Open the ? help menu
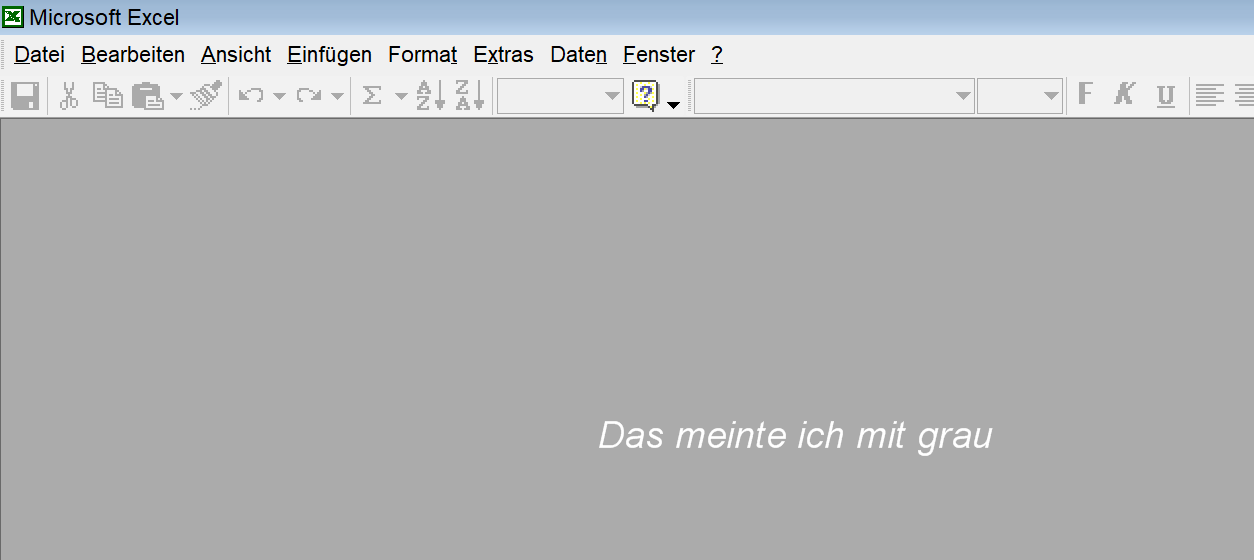Screen dimensions: 1254x560 [x=717, y=55]
